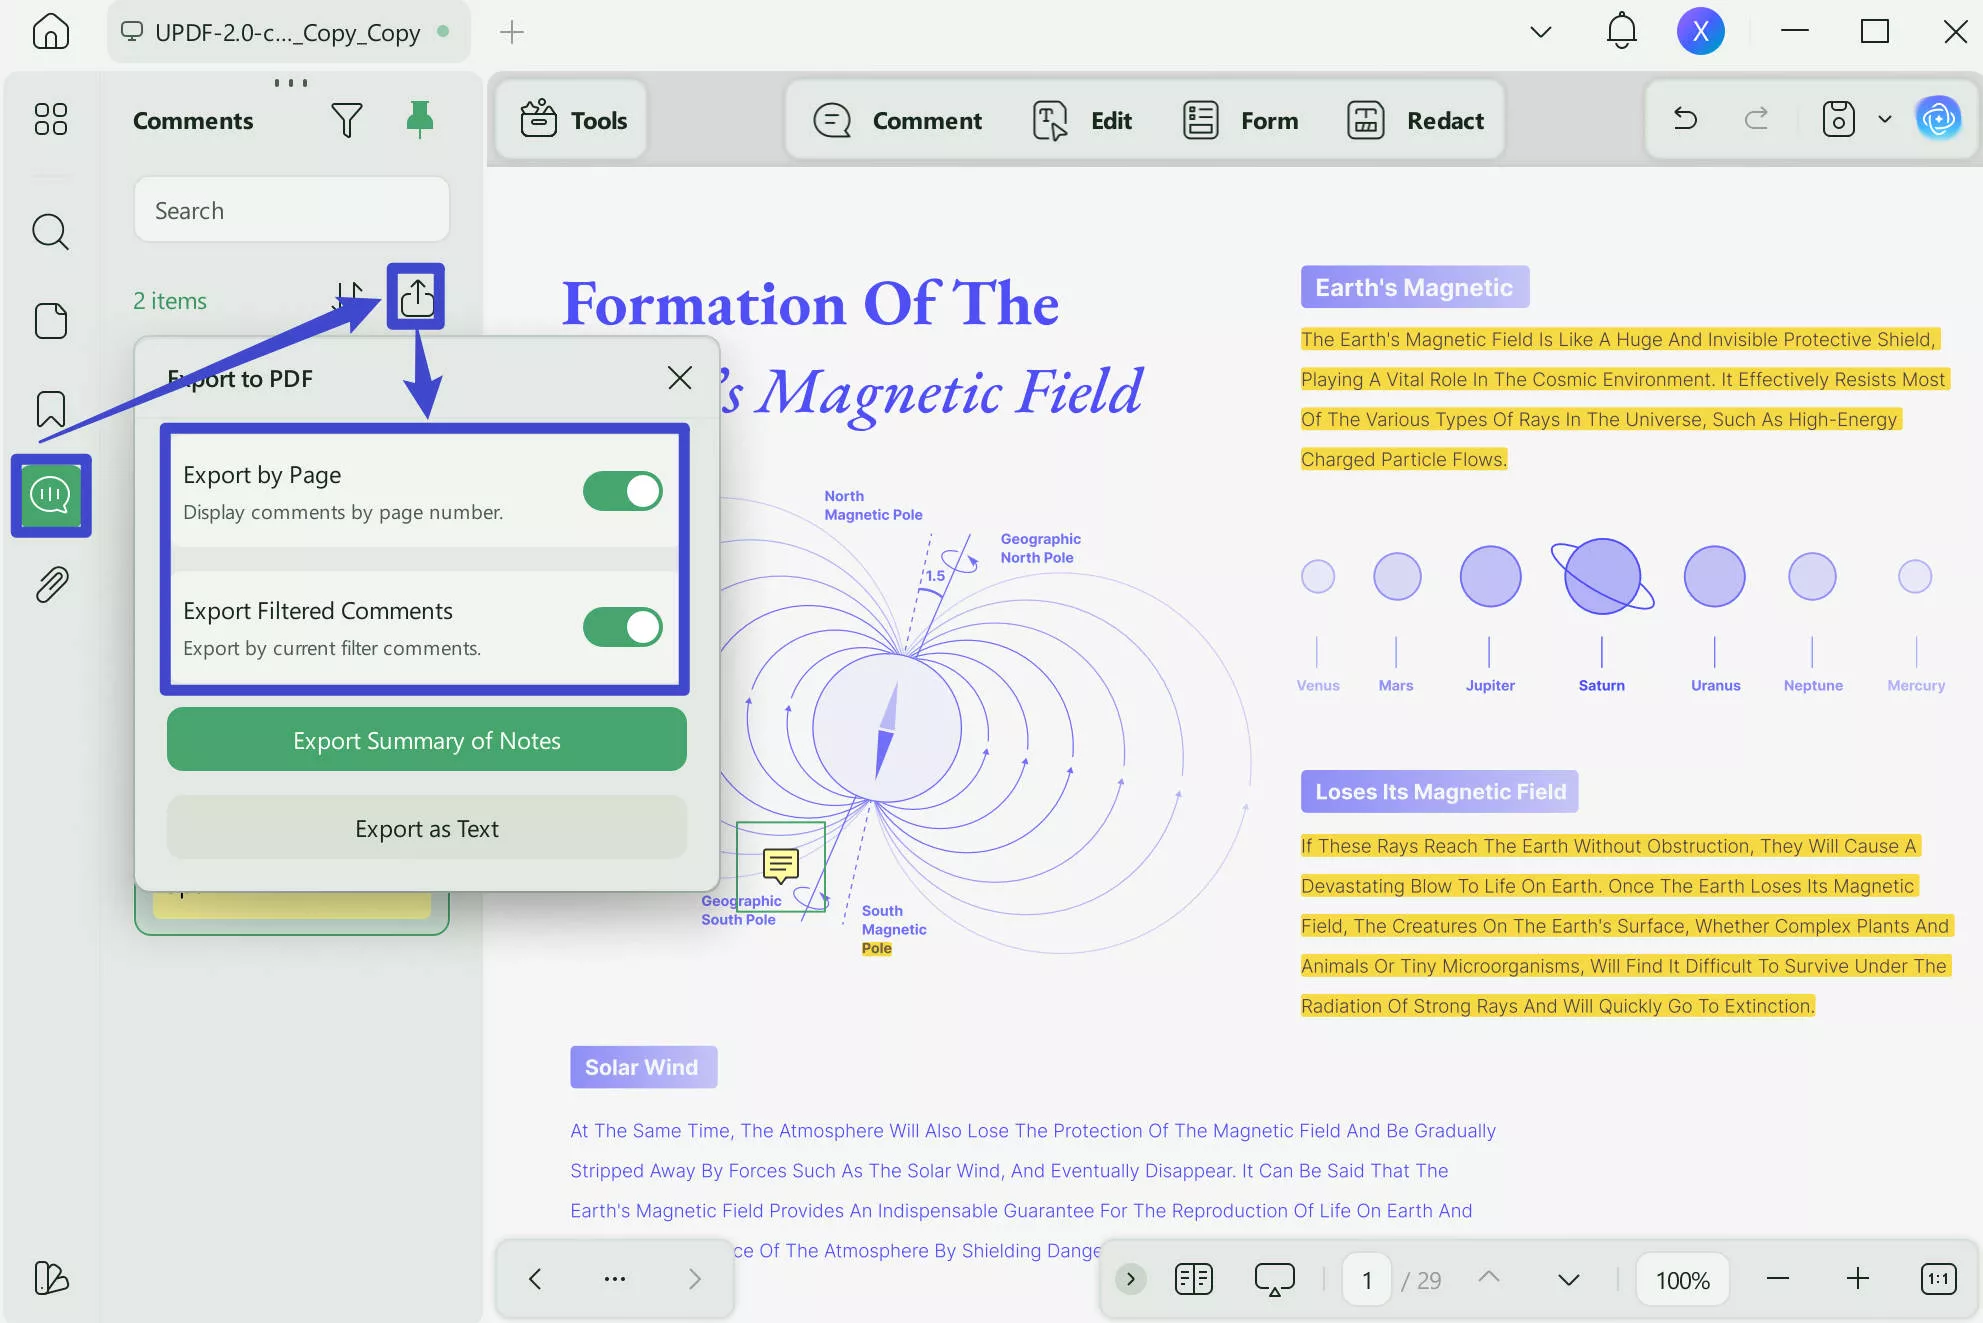Click the comments Search field
This screenshot has width=1983, height=1323.
pyautogui.click(x=291, y=210)
